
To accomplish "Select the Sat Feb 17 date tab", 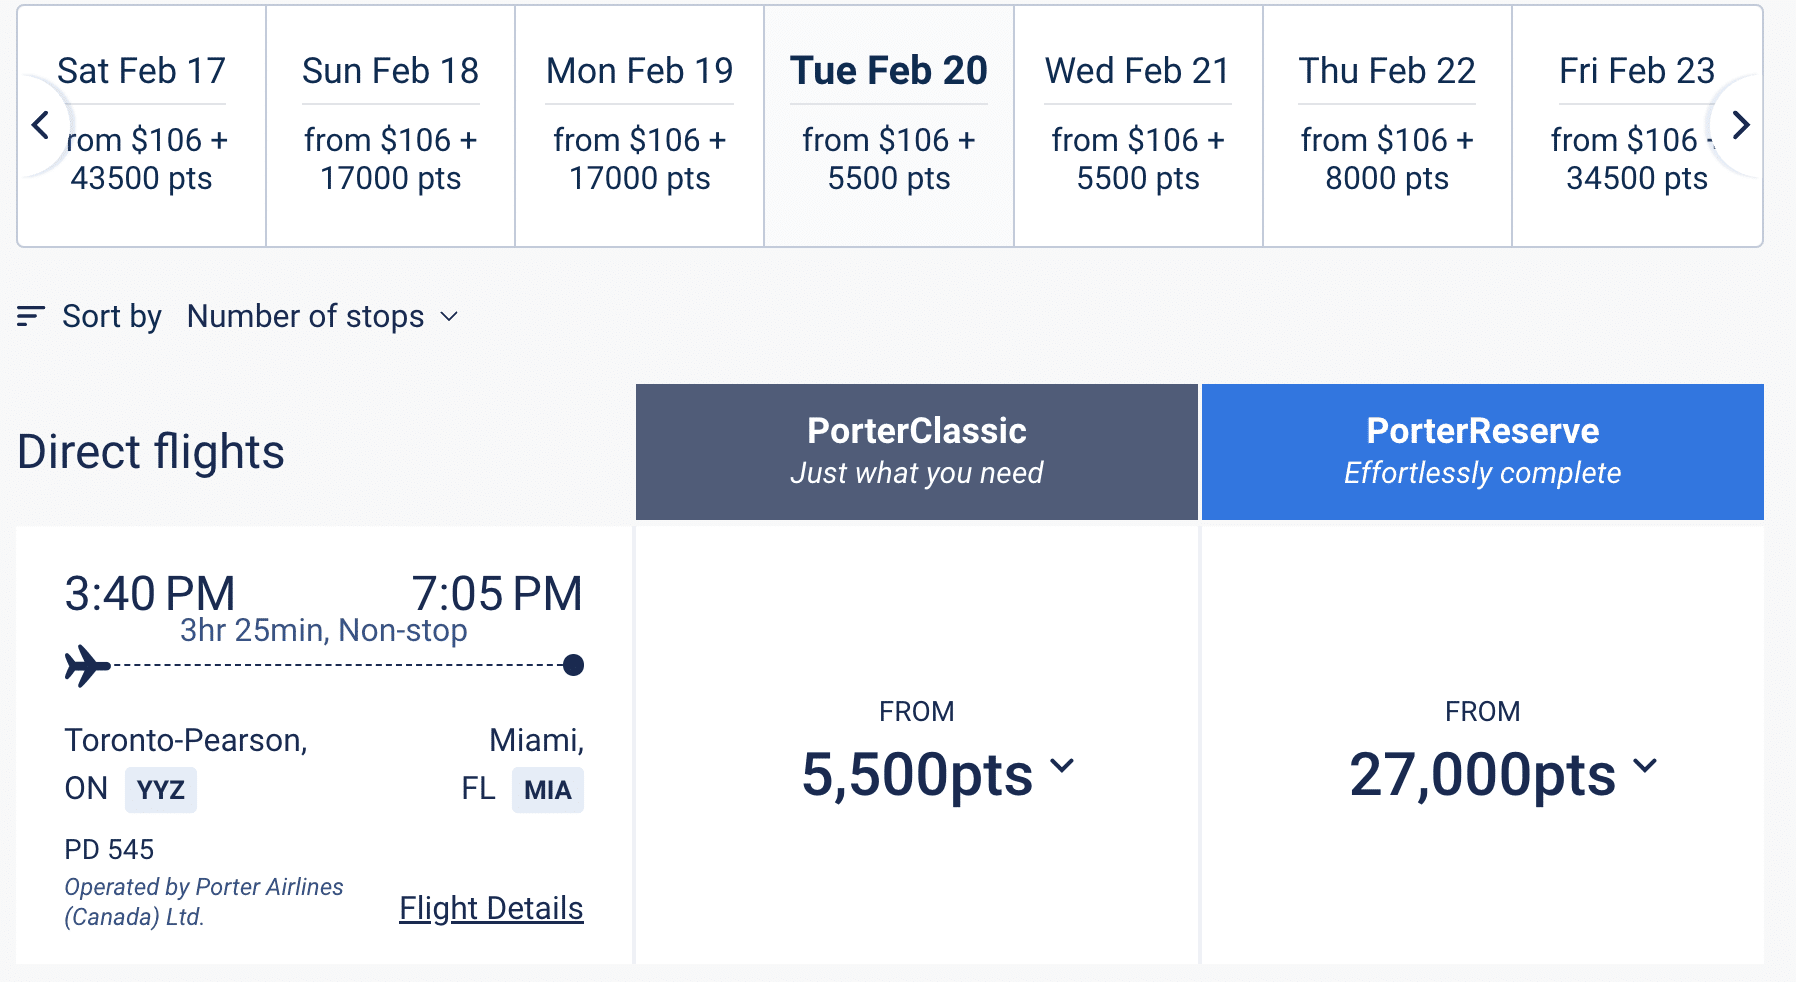I will (142, 126).
